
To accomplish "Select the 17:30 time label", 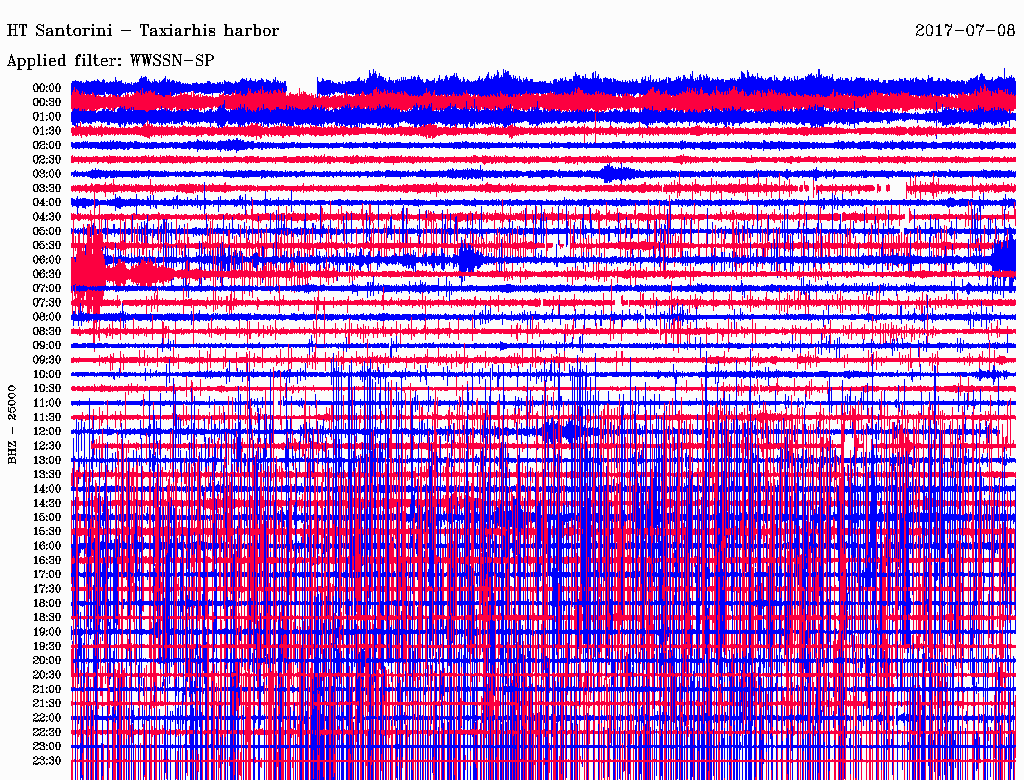I will [47, 589].
